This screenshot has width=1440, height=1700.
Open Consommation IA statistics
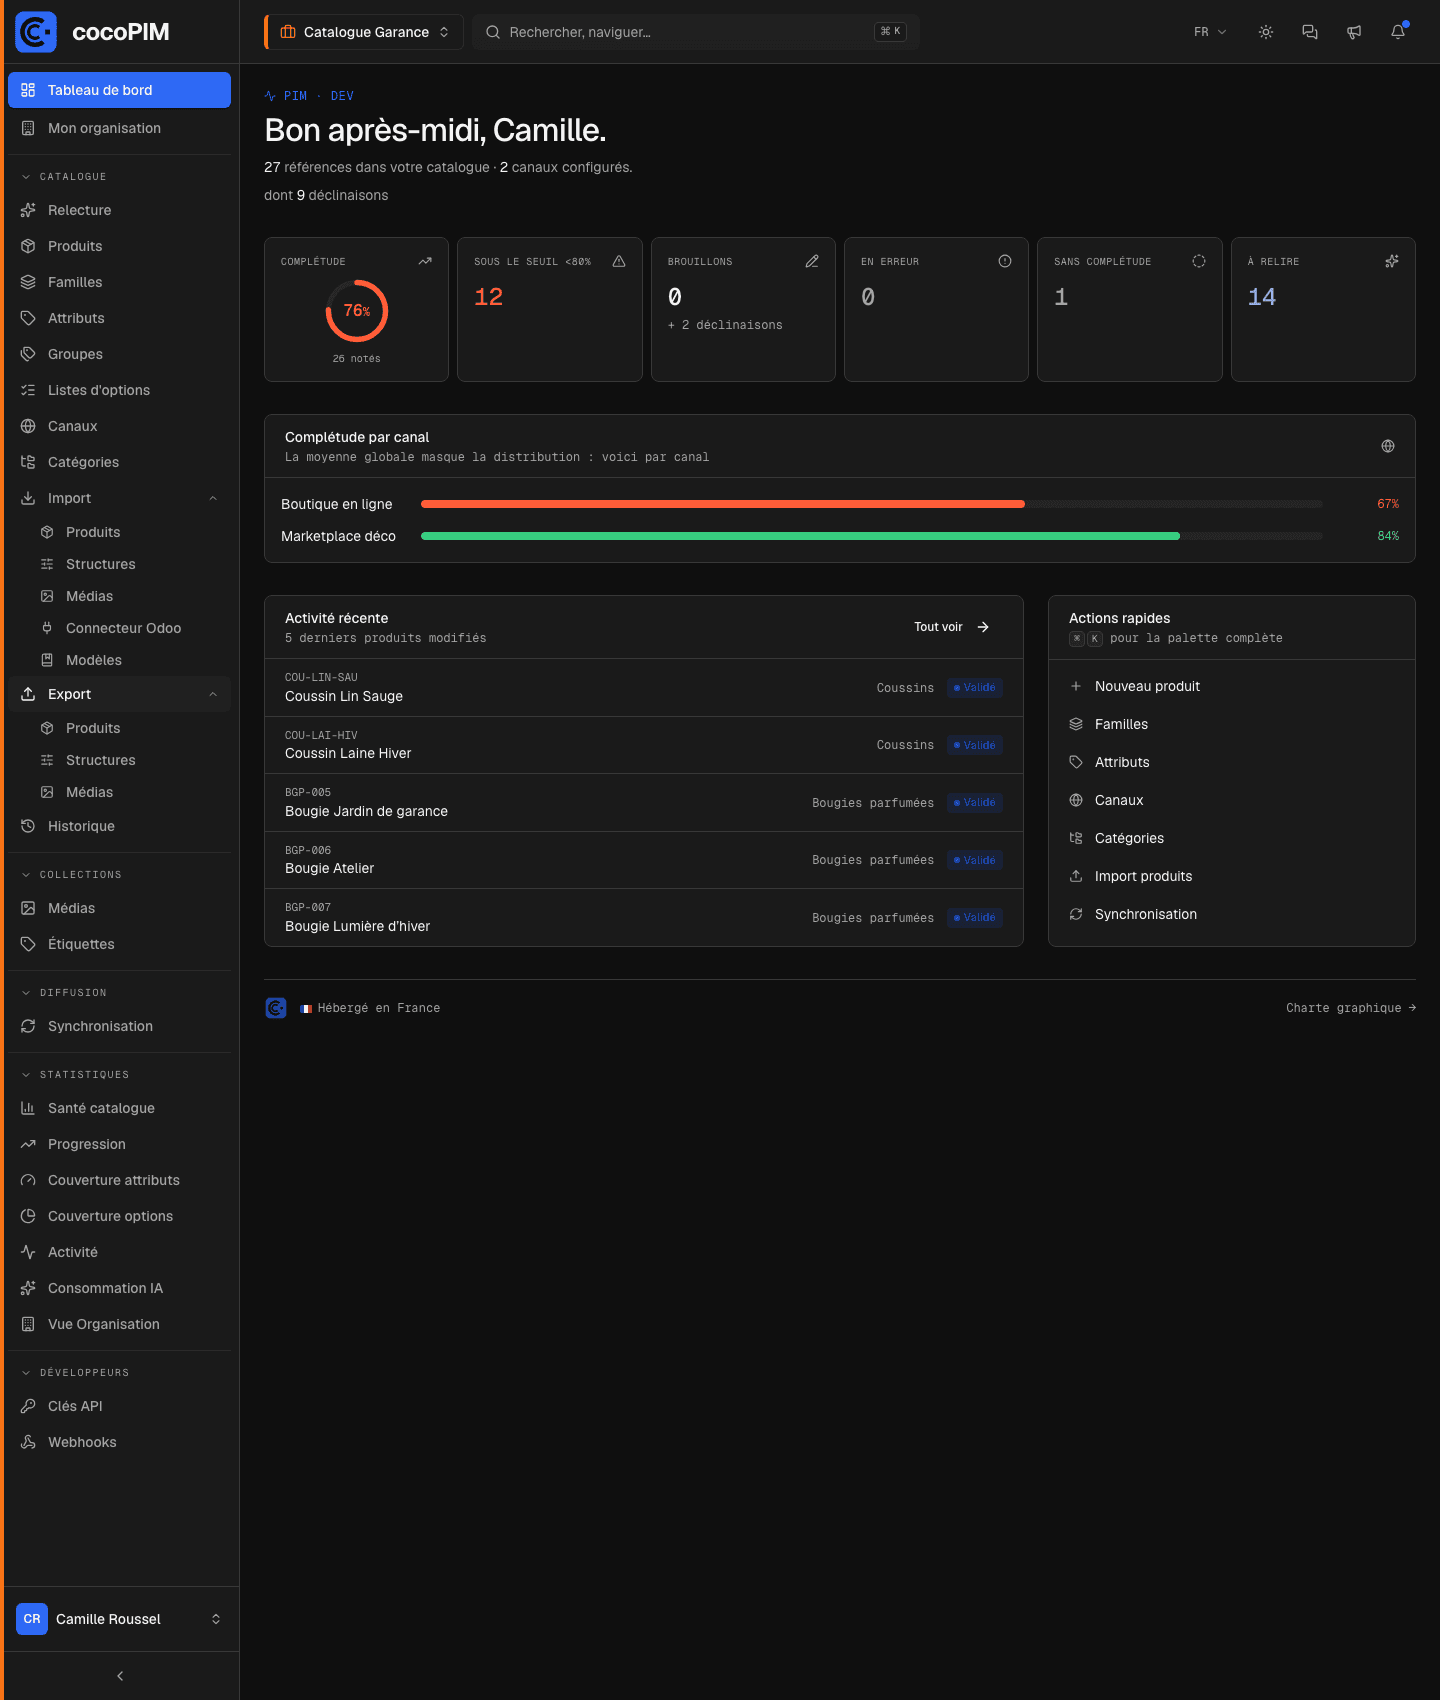click(x=119, y=1288)
